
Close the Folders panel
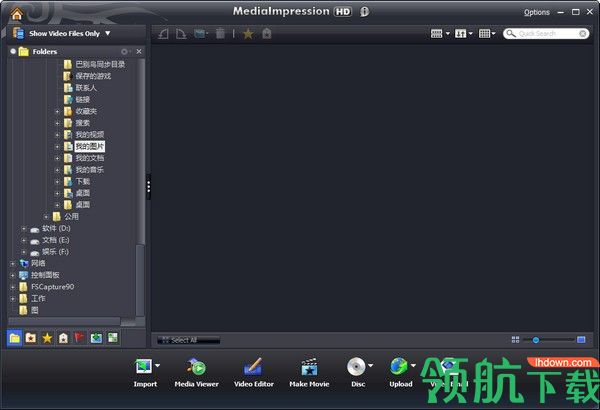point(139,51)
